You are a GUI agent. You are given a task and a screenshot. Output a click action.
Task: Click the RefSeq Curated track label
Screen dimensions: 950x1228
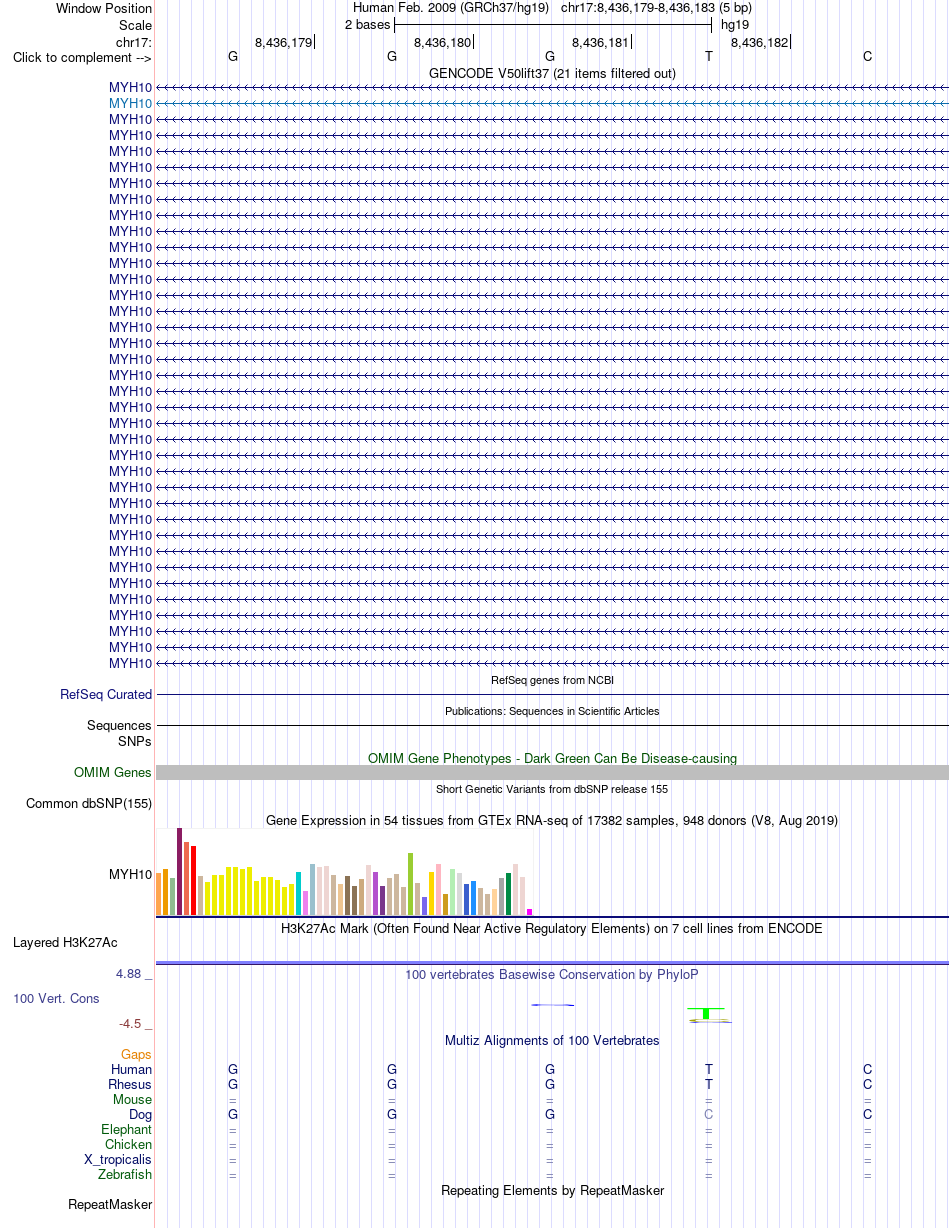point(106,694)
